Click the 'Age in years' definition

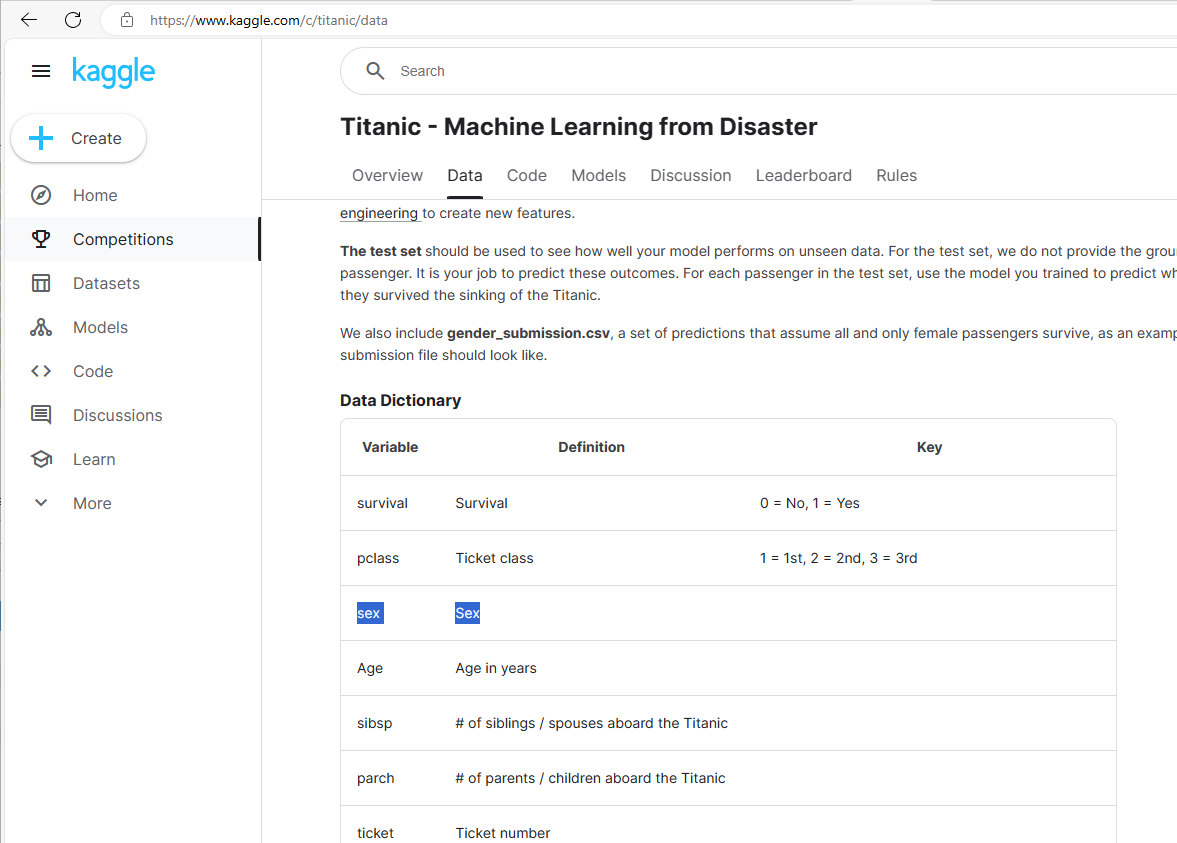496,668
